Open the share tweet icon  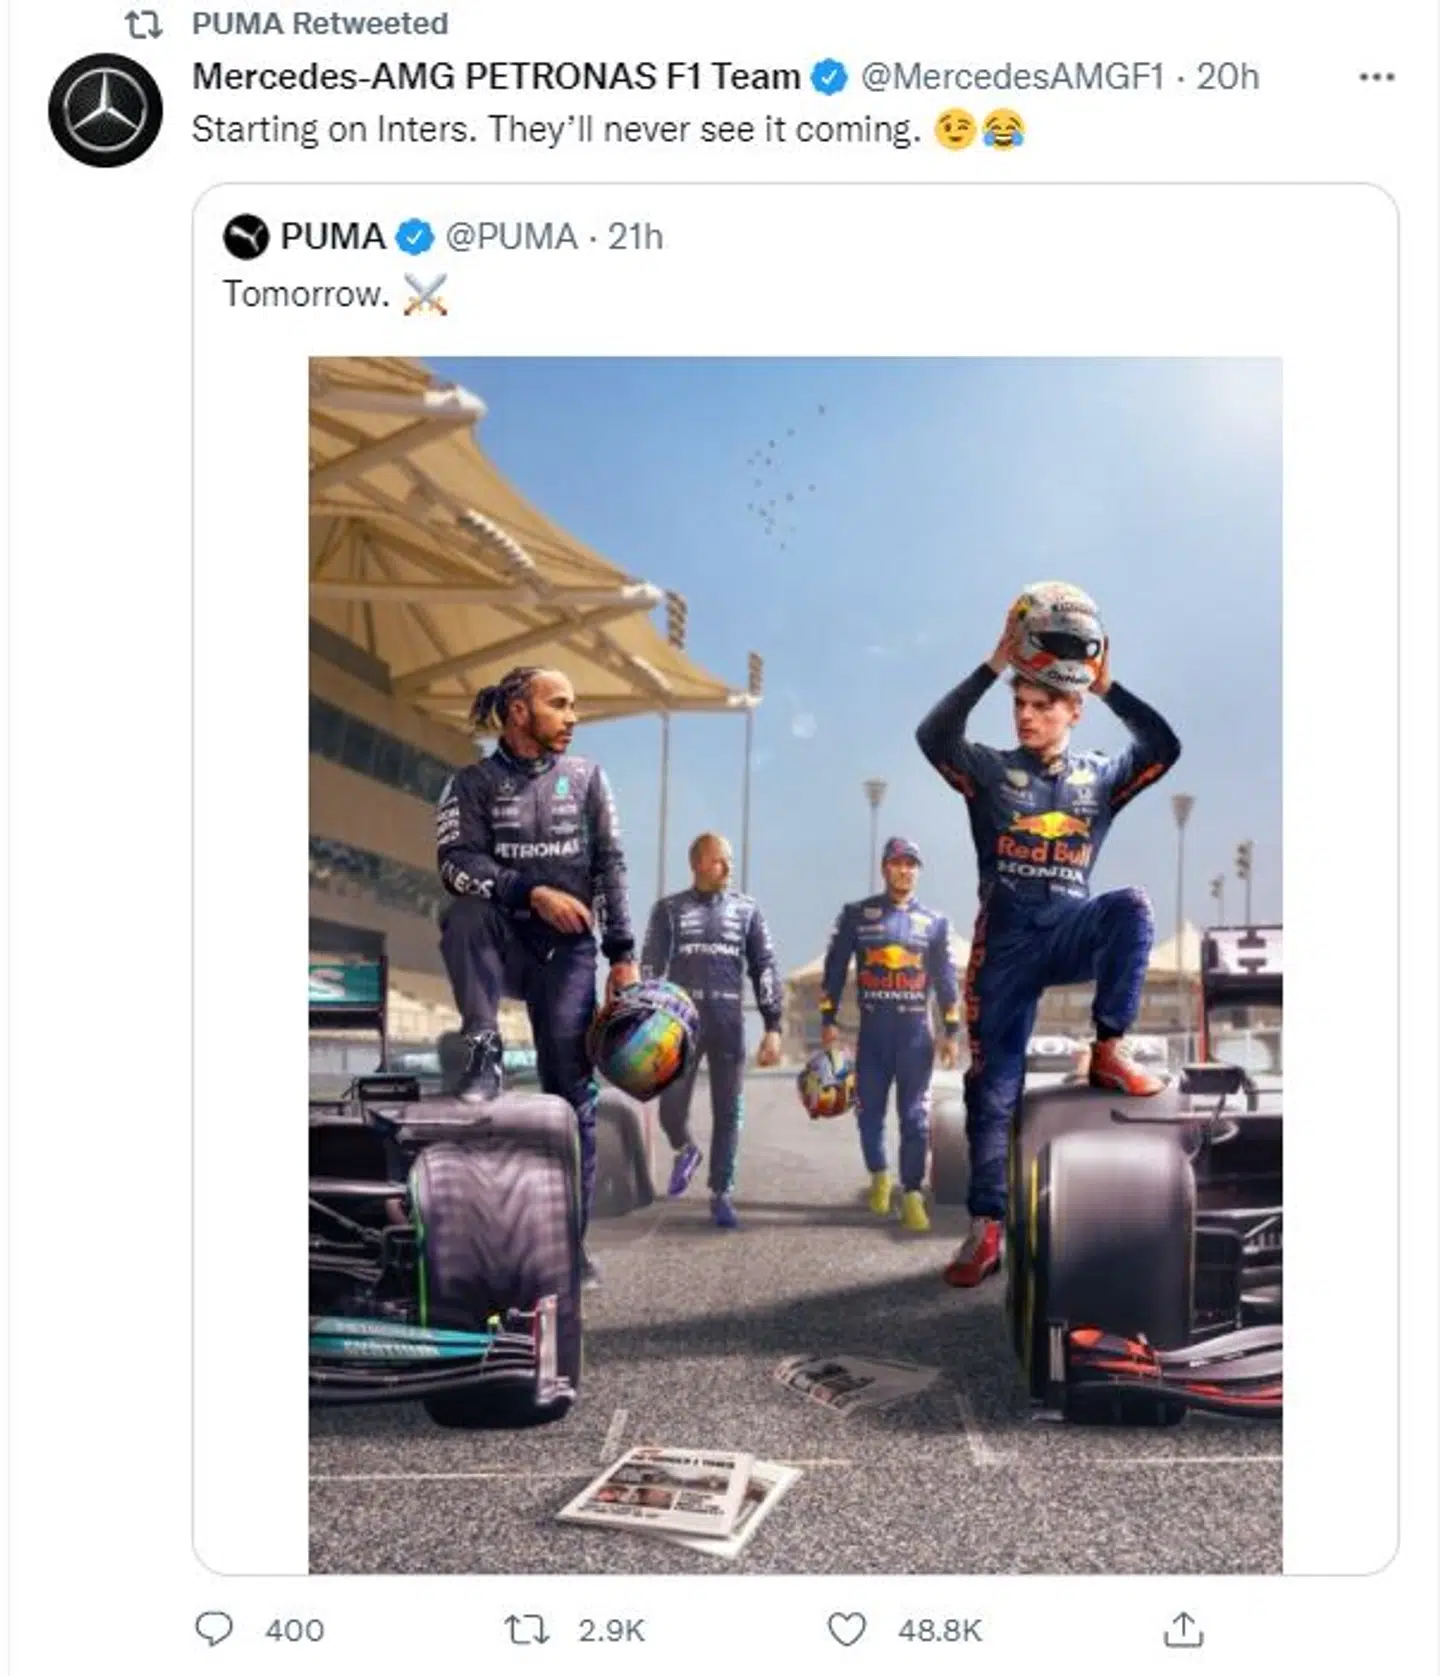pos(1183,1629)
